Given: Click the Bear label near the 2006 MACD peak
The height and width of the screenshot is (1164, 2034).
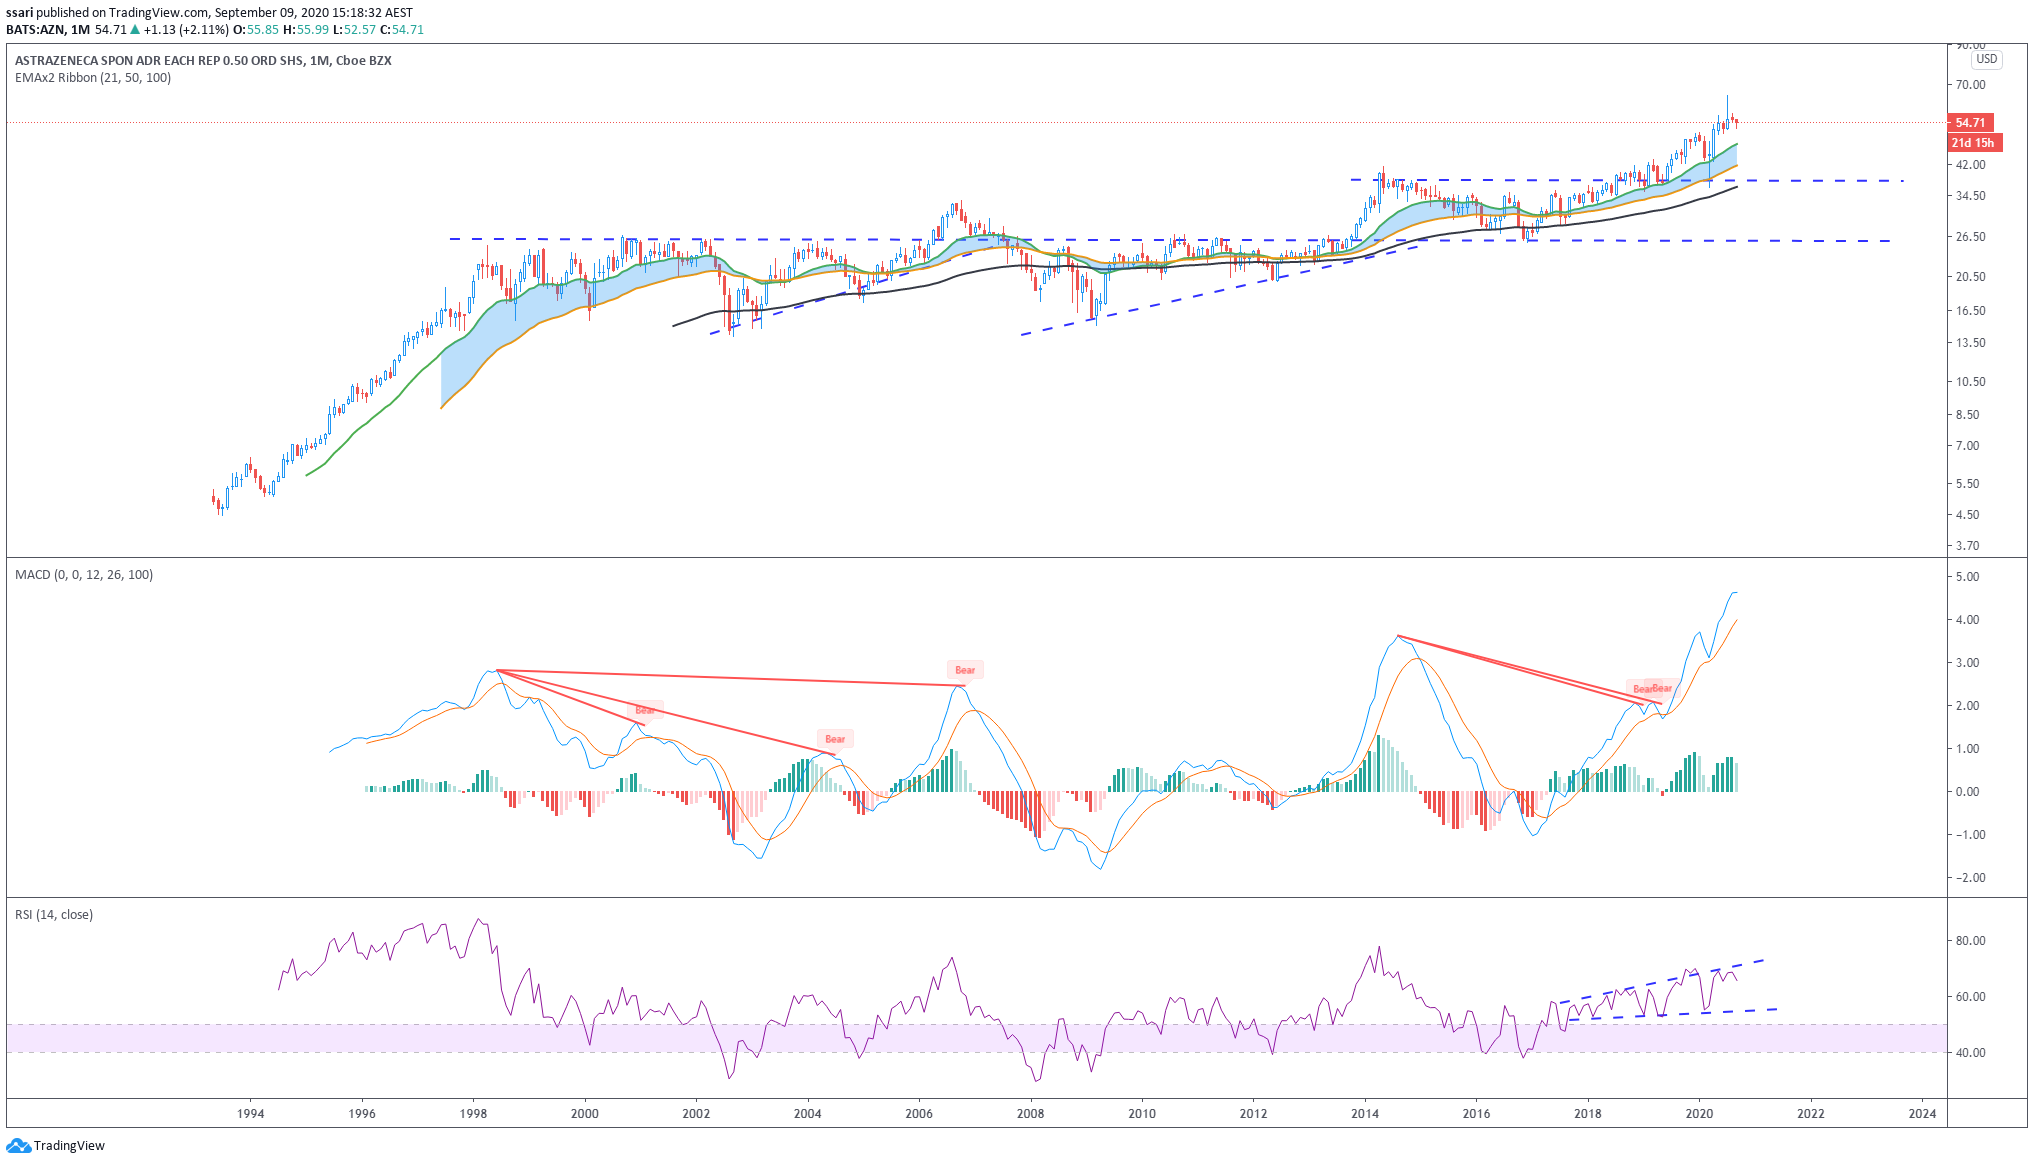Looking at the screenshot, I should coord(965,670).
